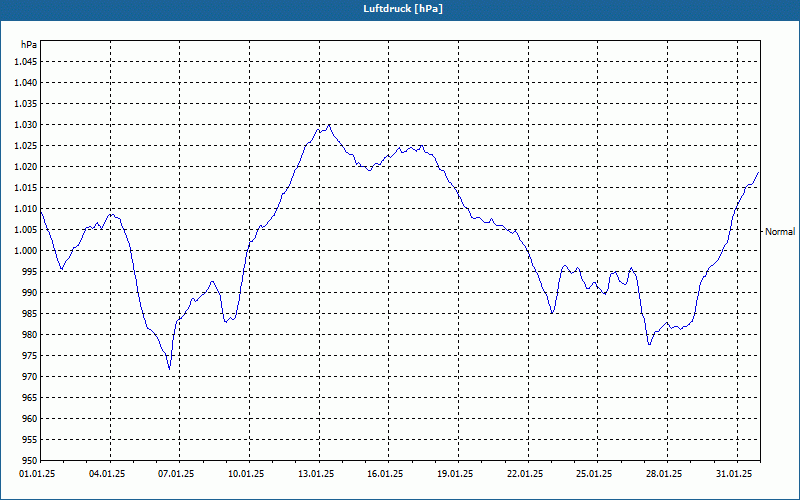Click the 13.01.25 date label

[x=316, y=474]
